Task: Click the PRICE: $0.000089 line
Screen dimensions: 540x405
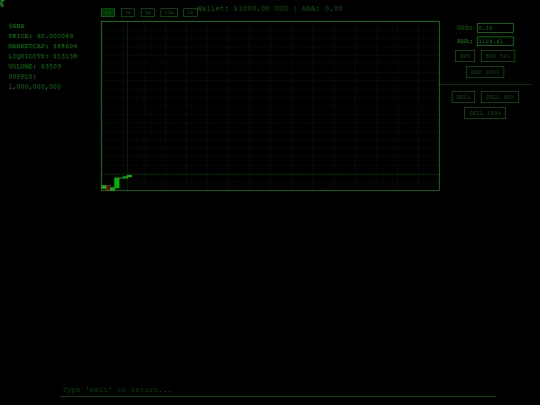Action: click(41, 36)
